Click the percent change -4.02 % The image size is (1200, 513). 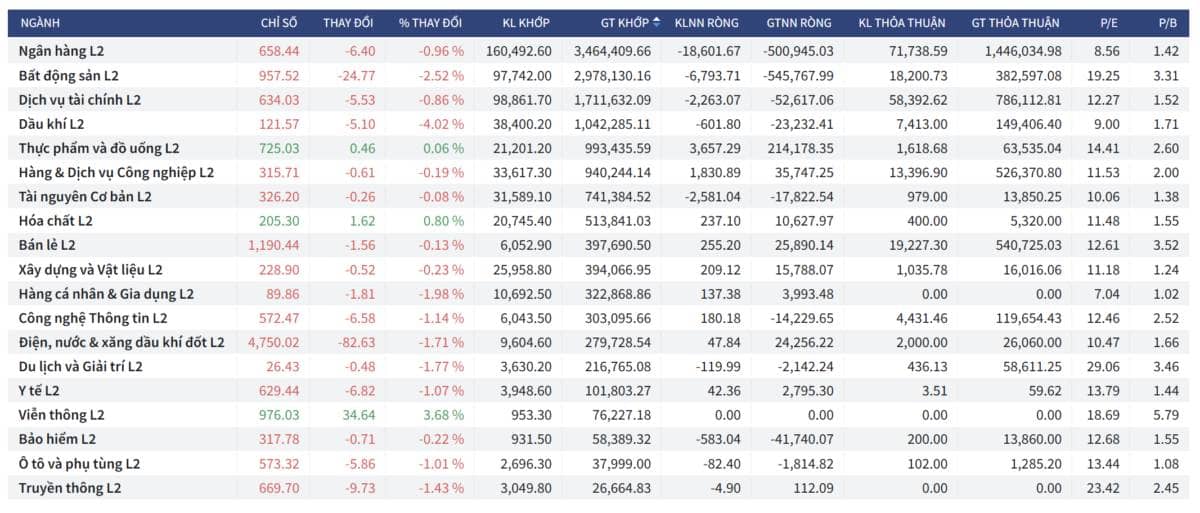click(x=440, y=123)
